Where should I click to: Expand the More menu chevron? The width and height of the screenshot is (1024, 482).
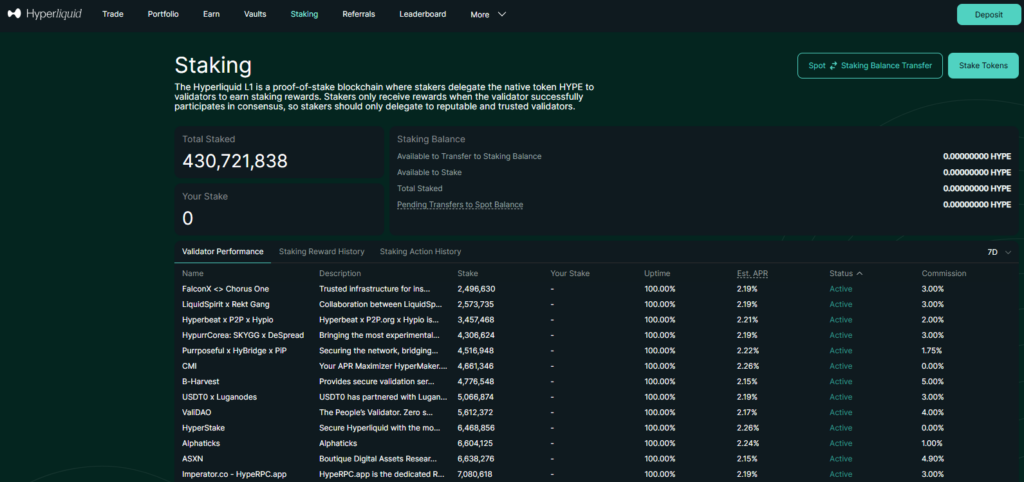point(502,15)
